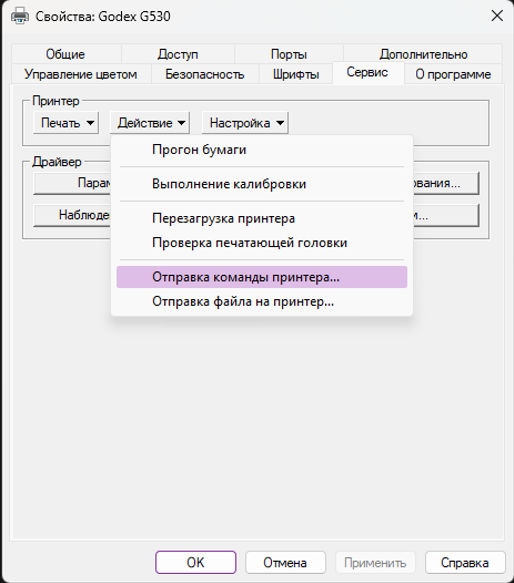The image size is (514, 583).
Task: Collapse the Действие dropdown button
Action: click(150, 123)
